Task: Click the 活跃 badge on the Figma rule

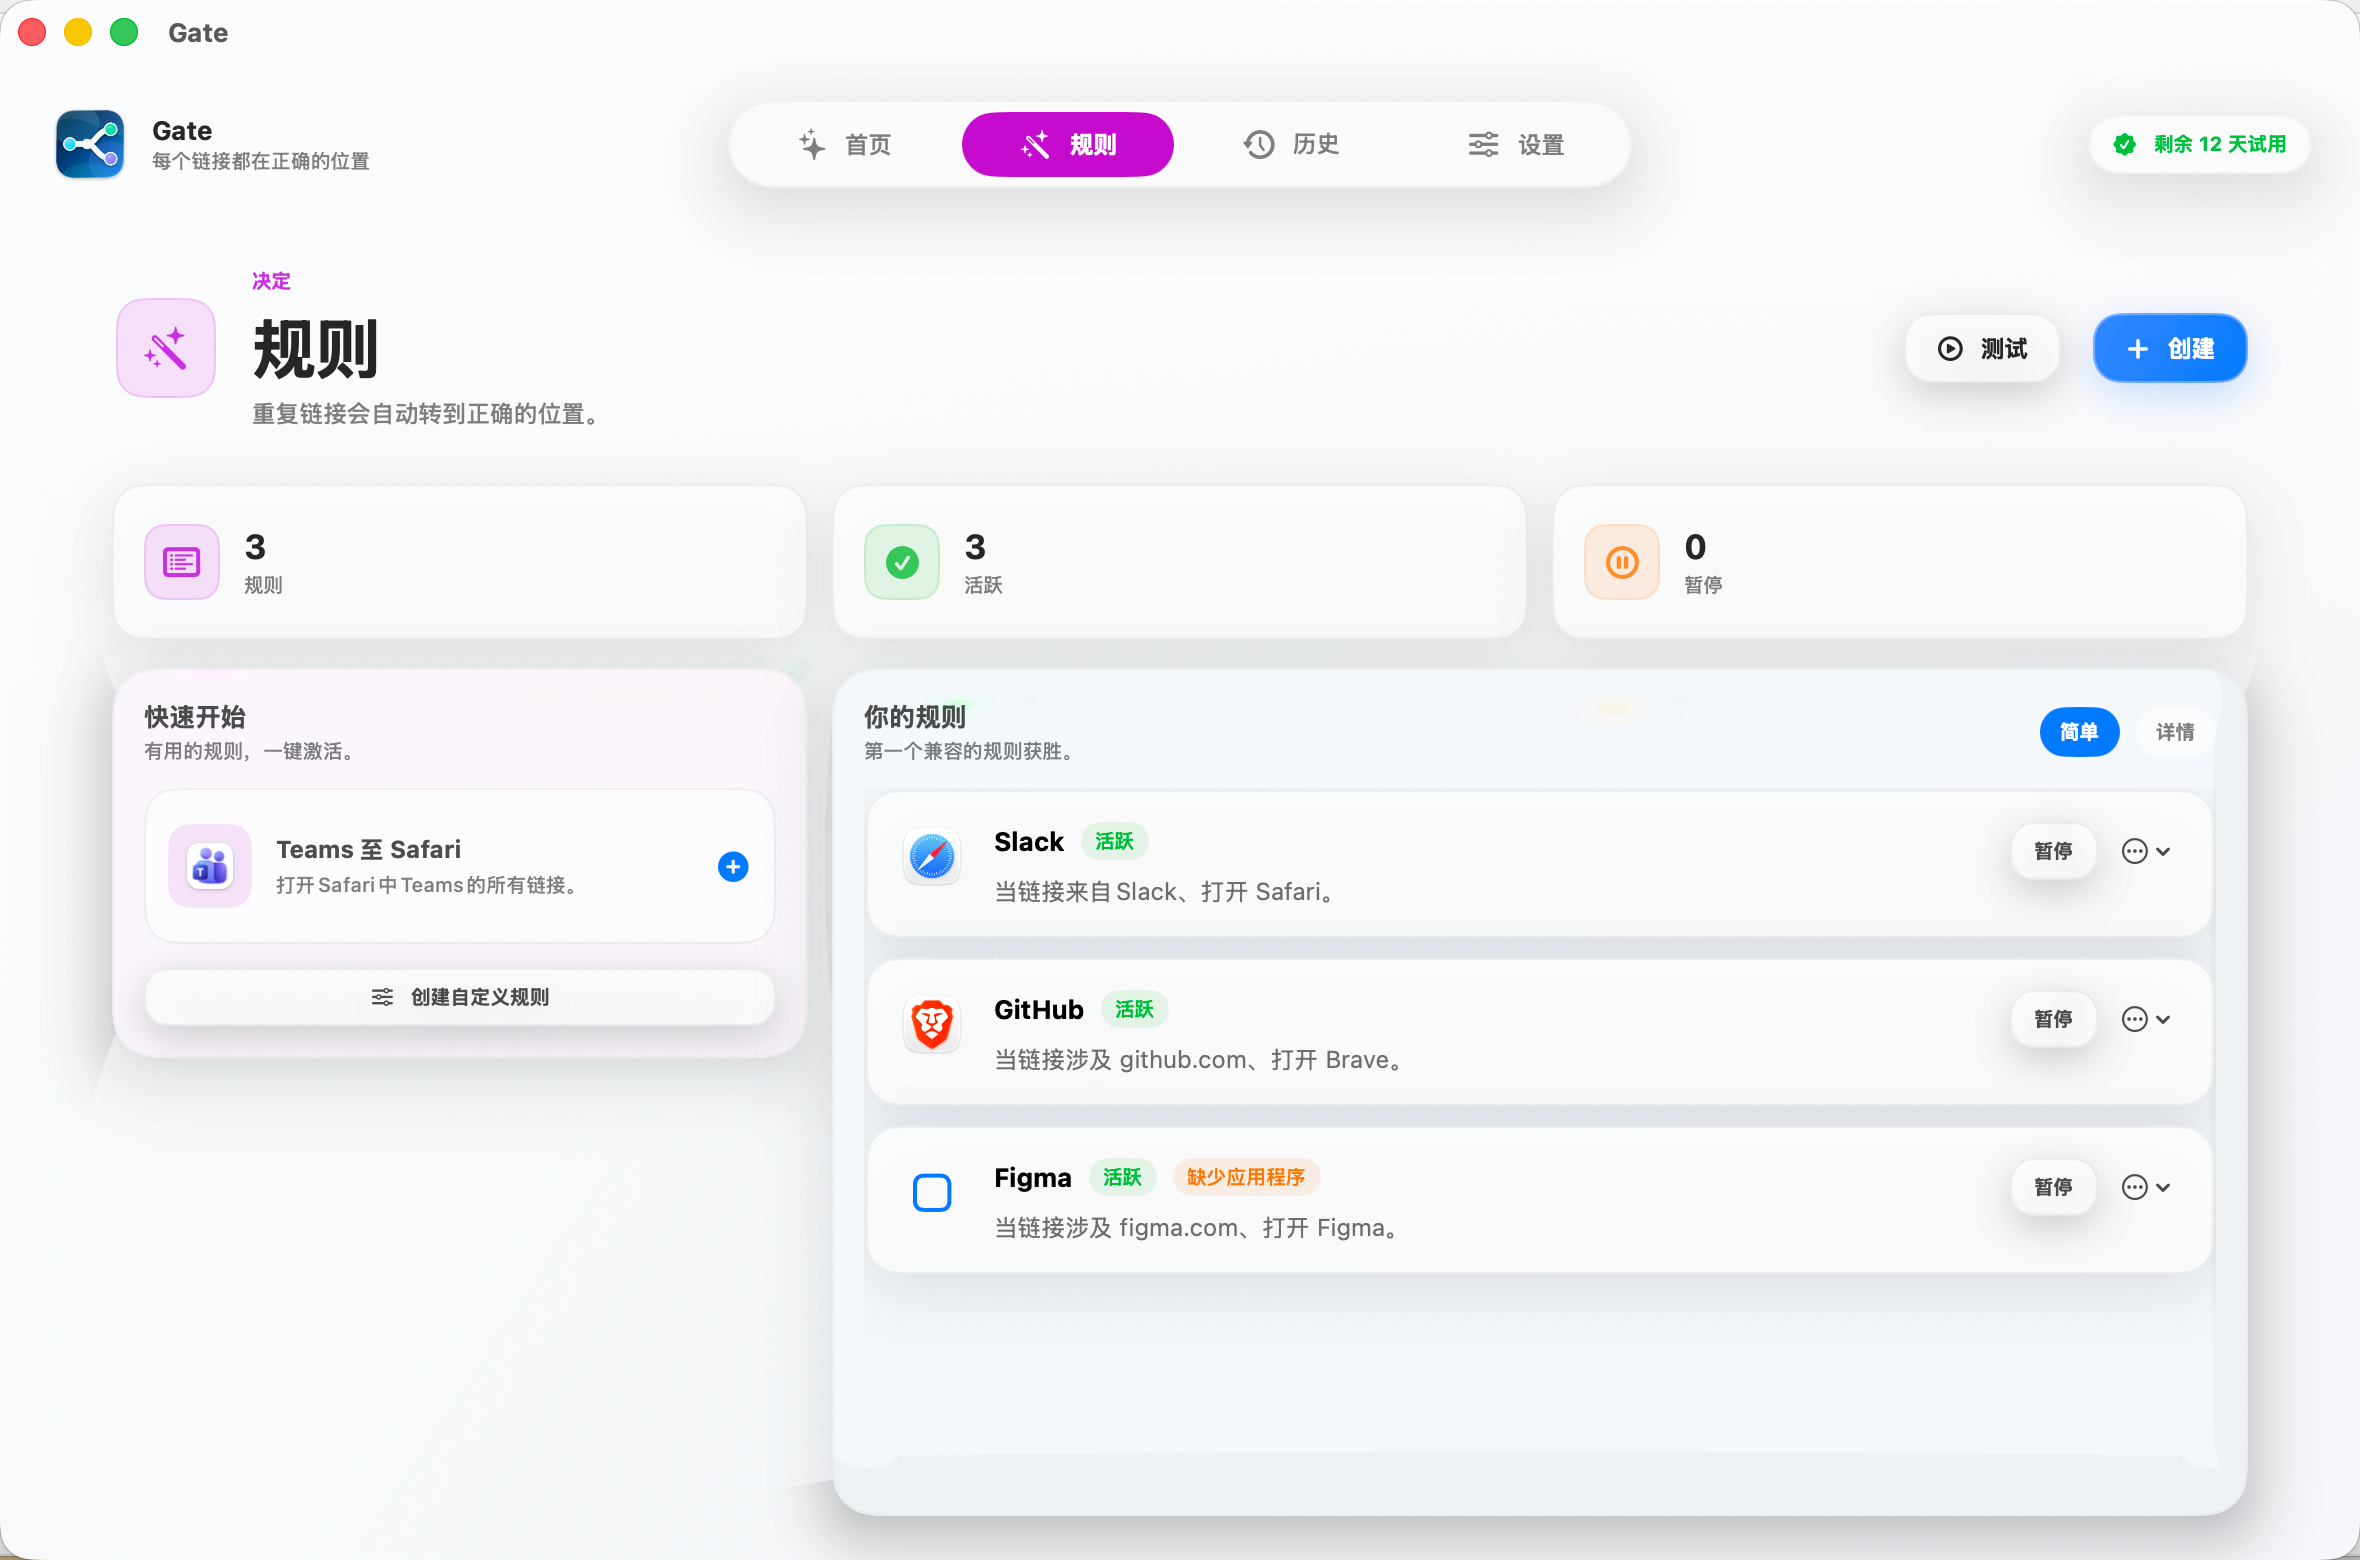Action: pyautogui.click(x=1122, y=1177)
